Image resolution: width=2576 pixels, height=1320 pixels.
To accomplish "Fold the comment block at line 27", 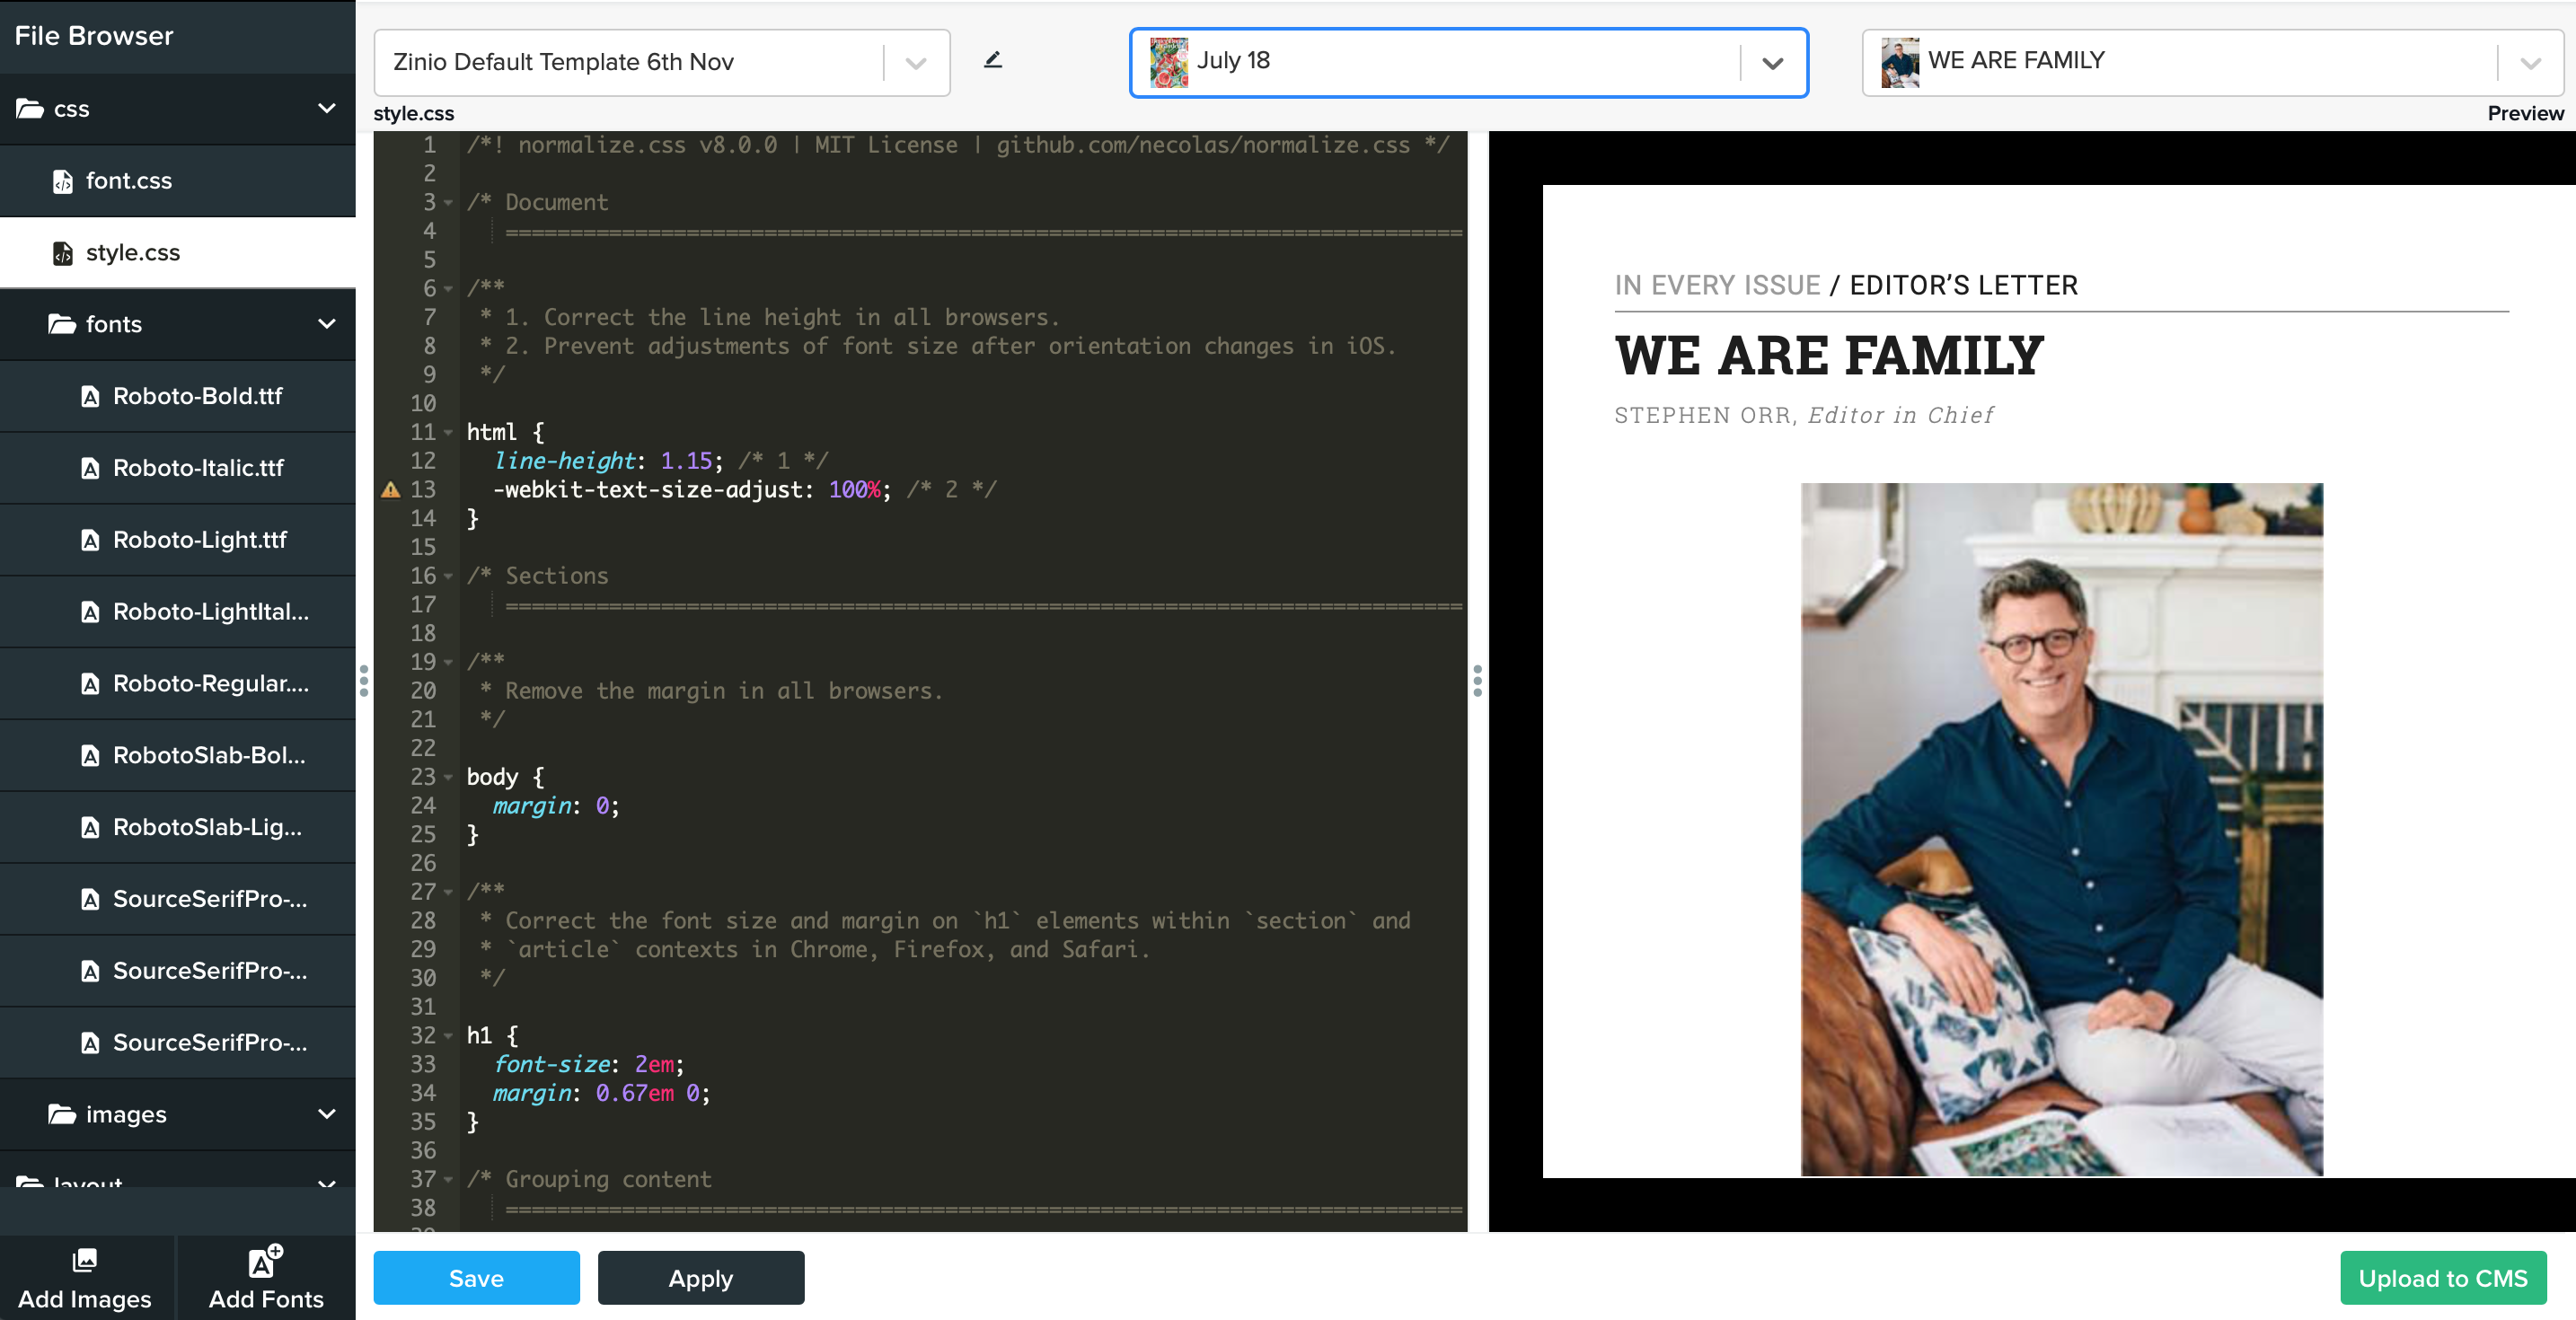I will pyautogui.click(x=448, y=892).
